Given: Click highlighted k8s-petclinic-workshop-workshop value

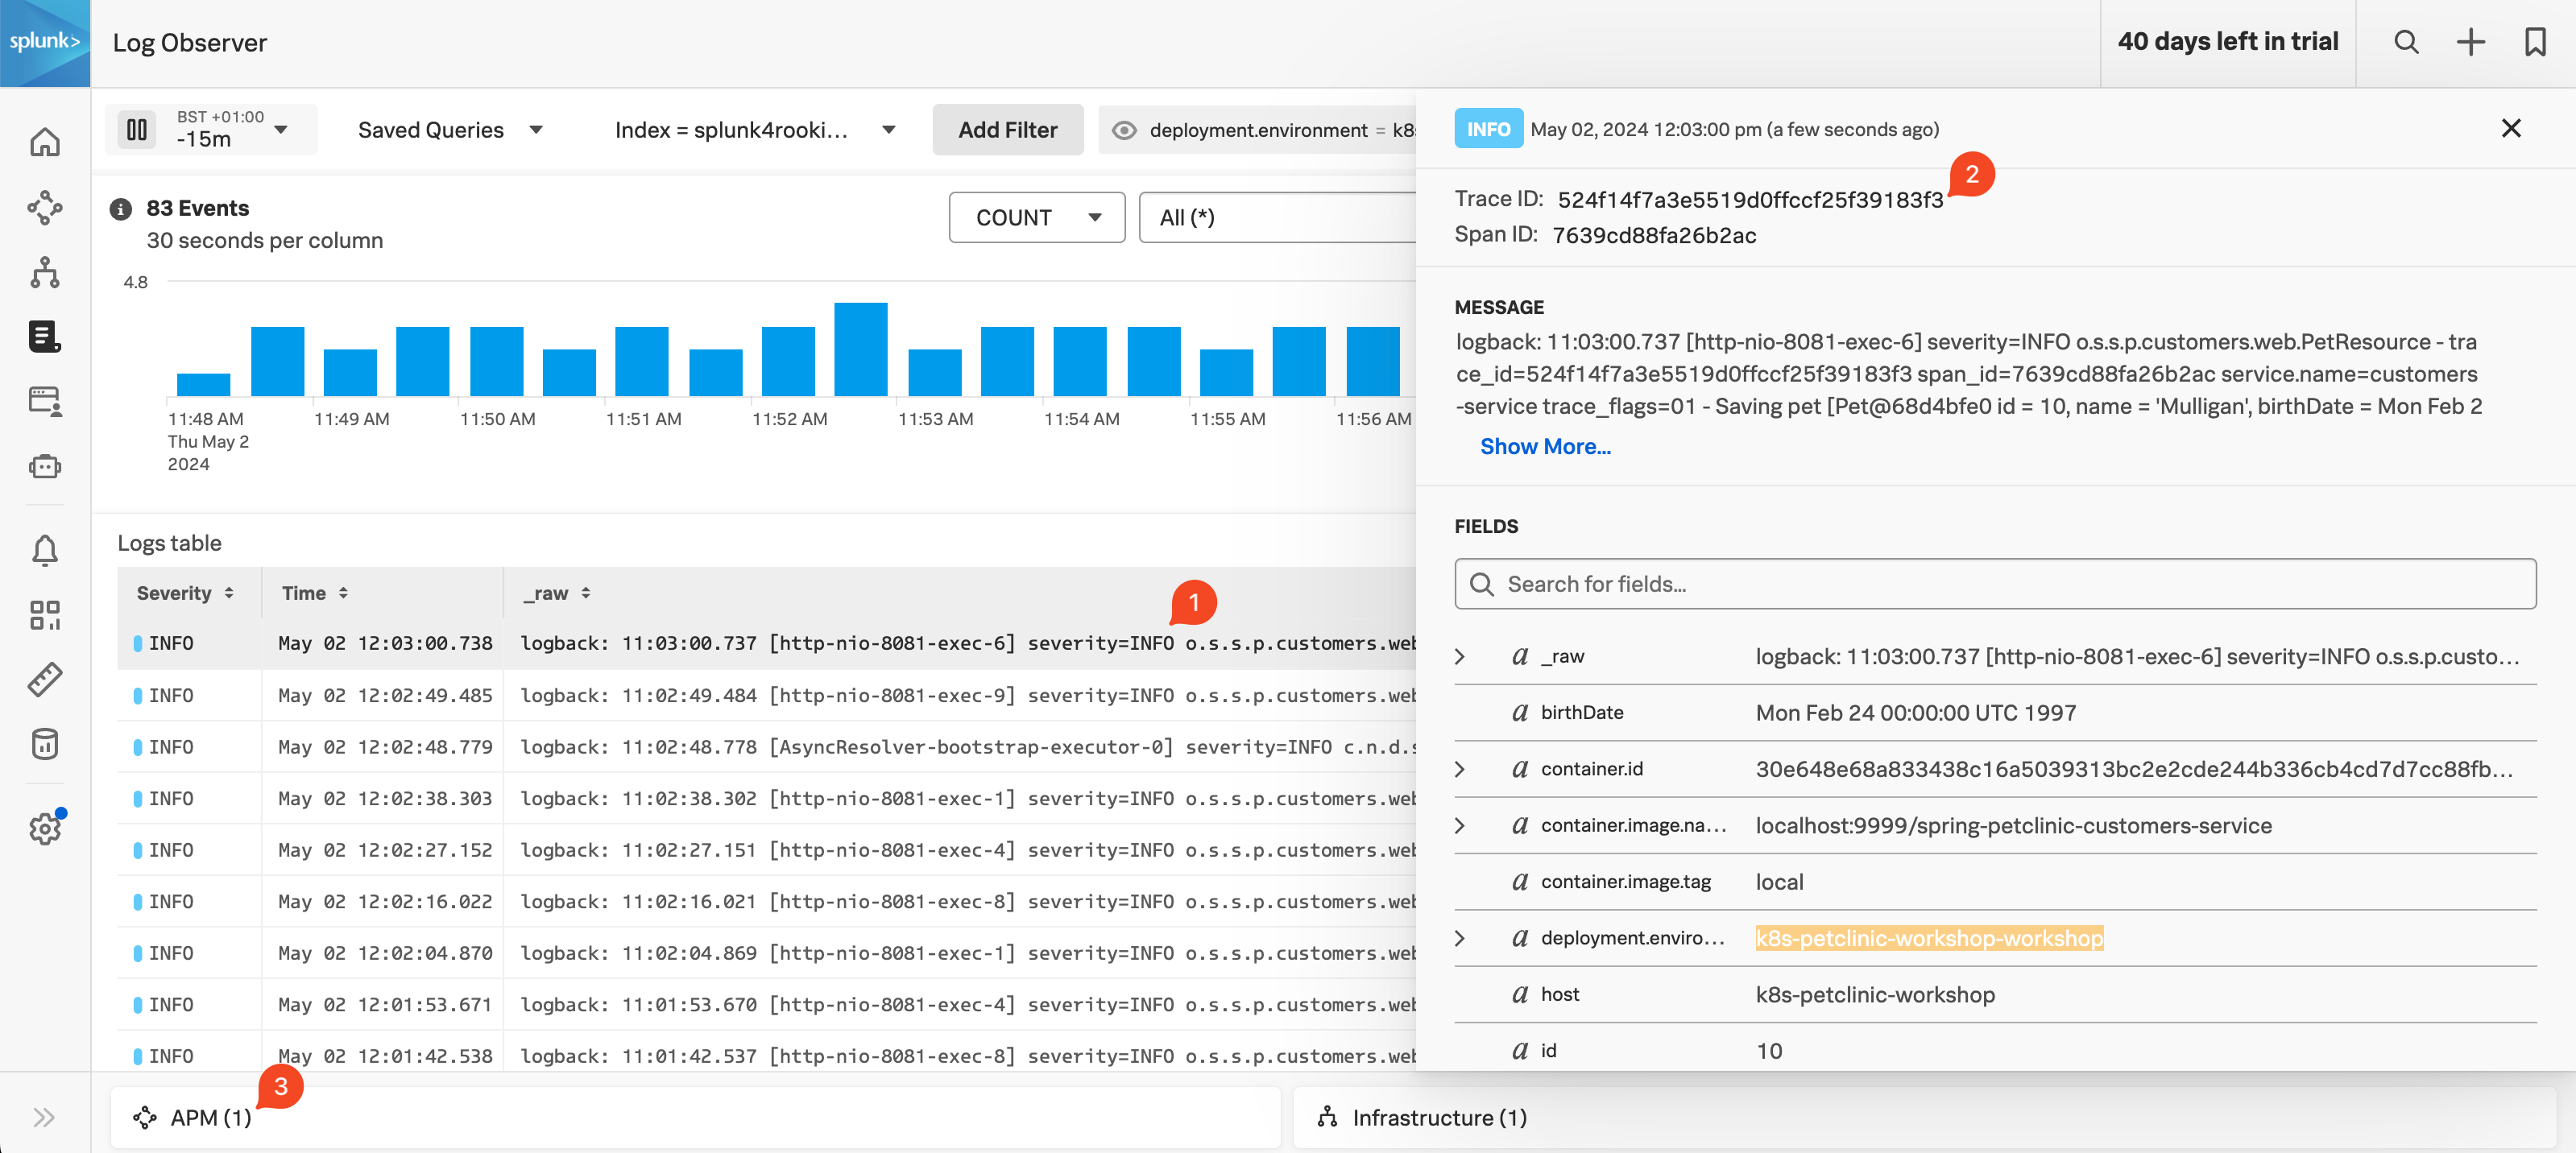Looking at the screenshot, I should [x=1929, y=938].
